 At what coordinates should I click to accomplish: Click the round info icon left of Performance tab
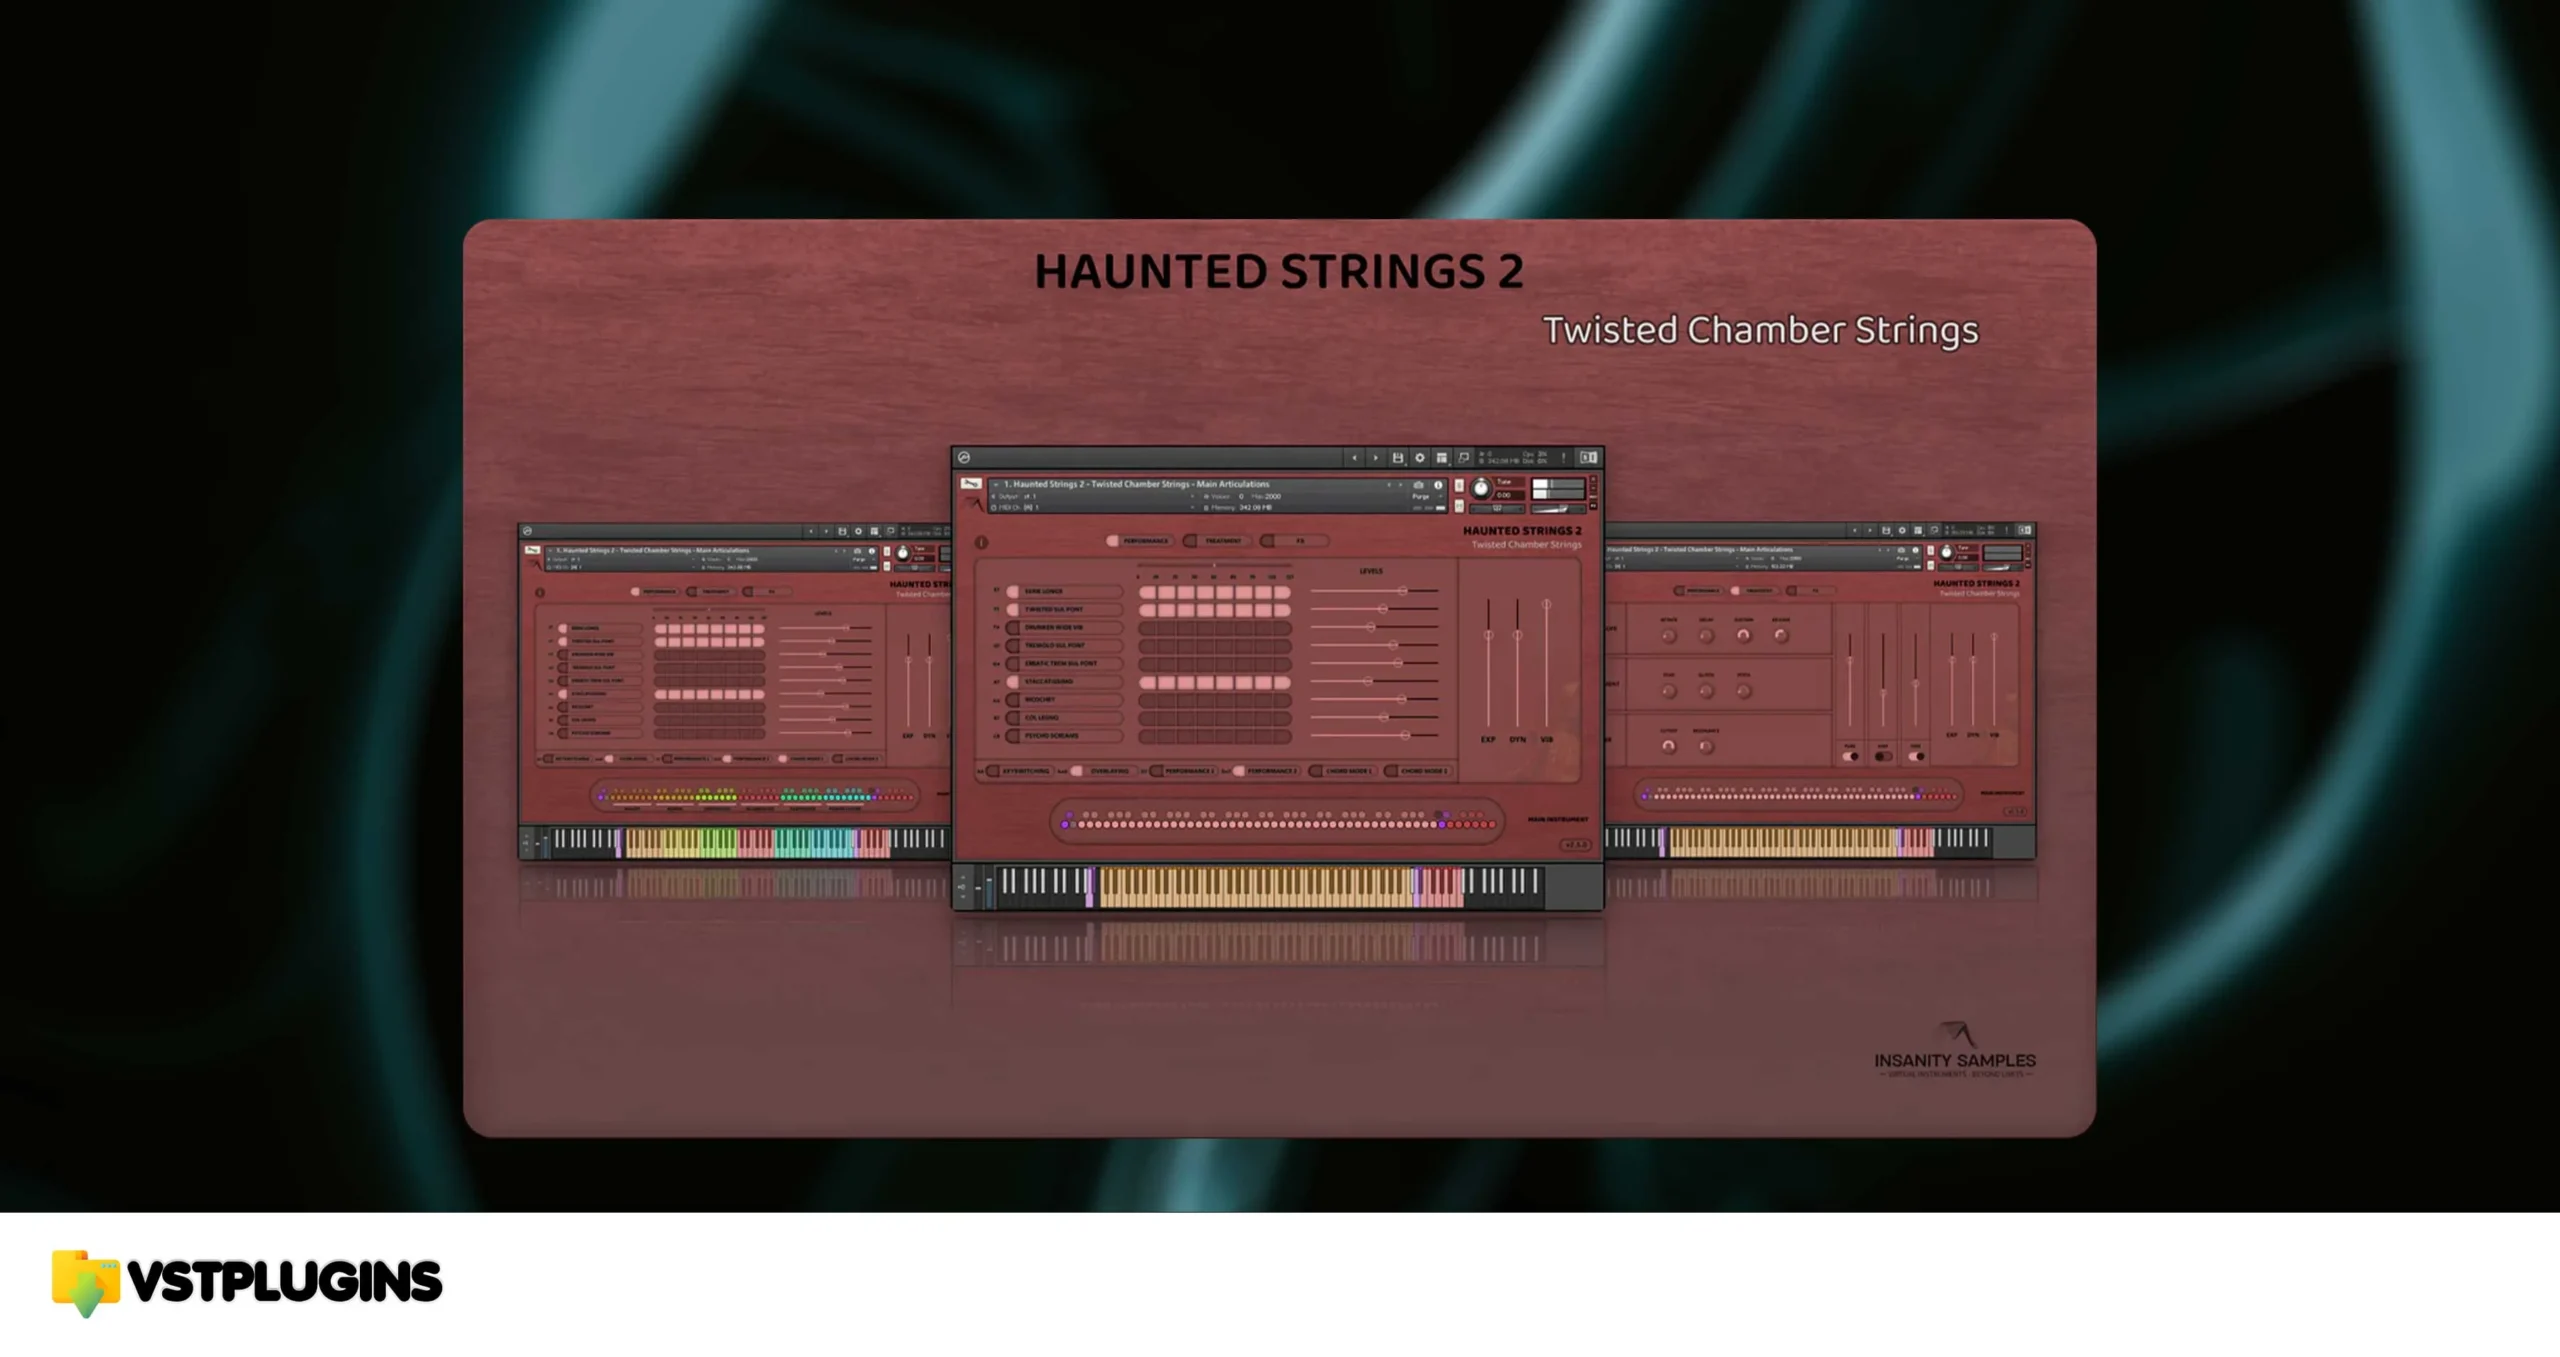981,542
